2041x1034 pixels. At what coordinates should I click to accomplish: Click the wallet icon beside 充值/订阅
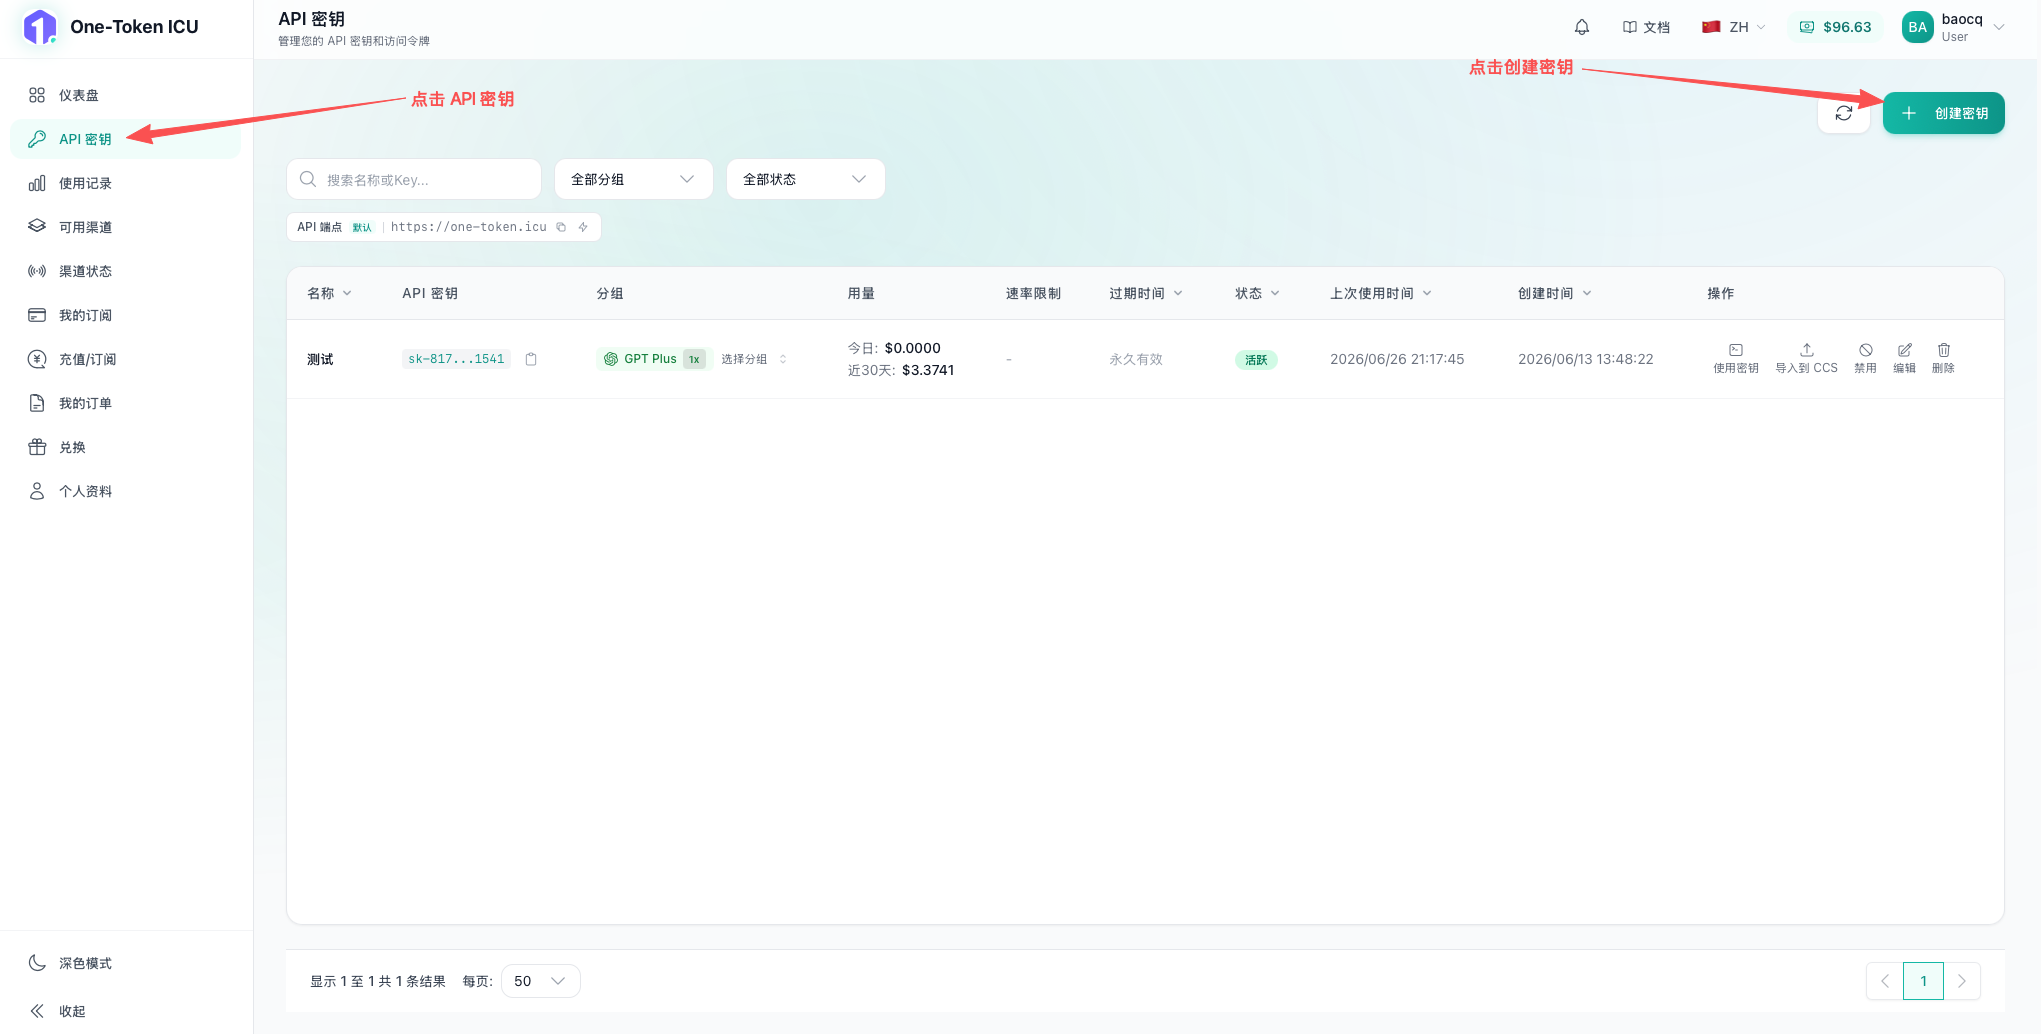click(x=37, y=359)
